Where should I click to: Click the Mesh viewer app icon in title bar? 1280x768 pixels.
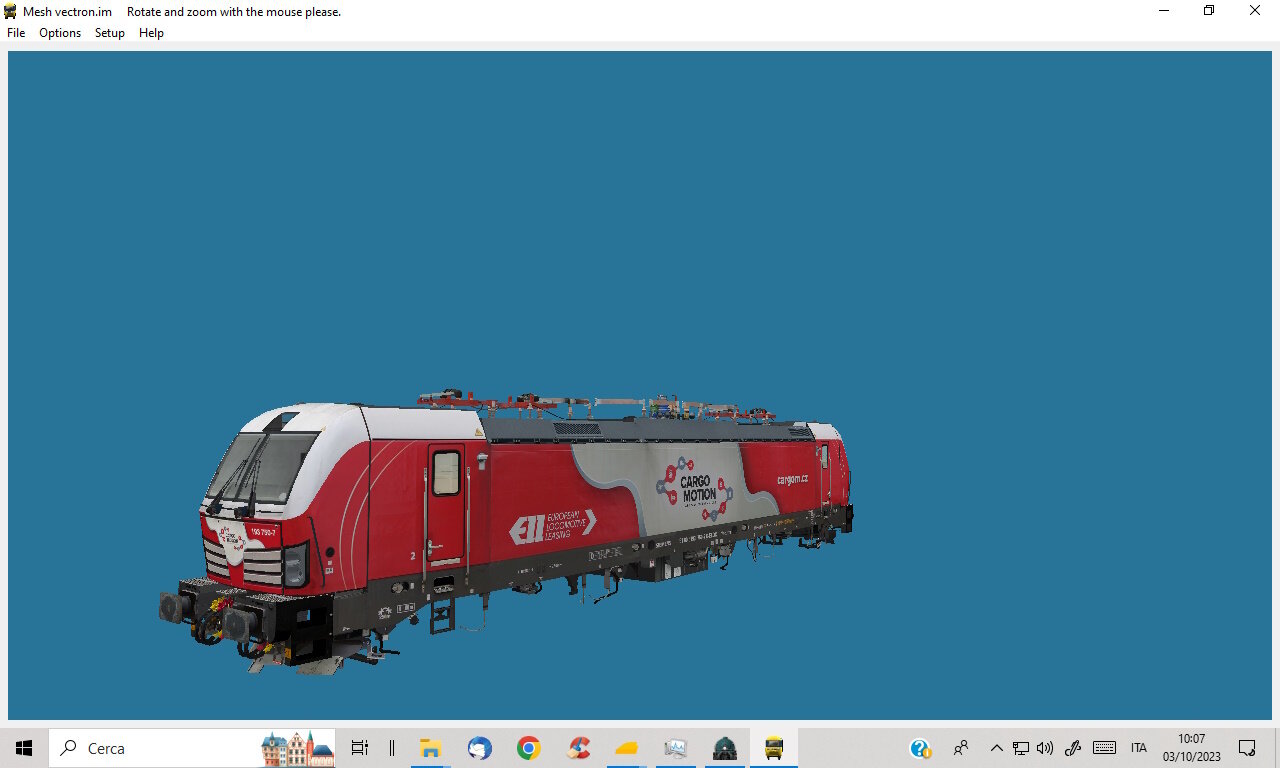(x=11, y=11)
